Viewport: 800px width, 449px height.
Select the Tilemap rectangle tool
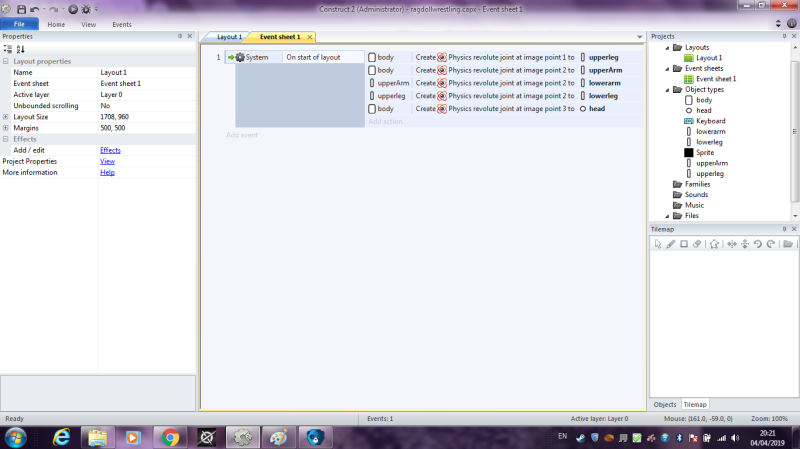pos(684,244)
